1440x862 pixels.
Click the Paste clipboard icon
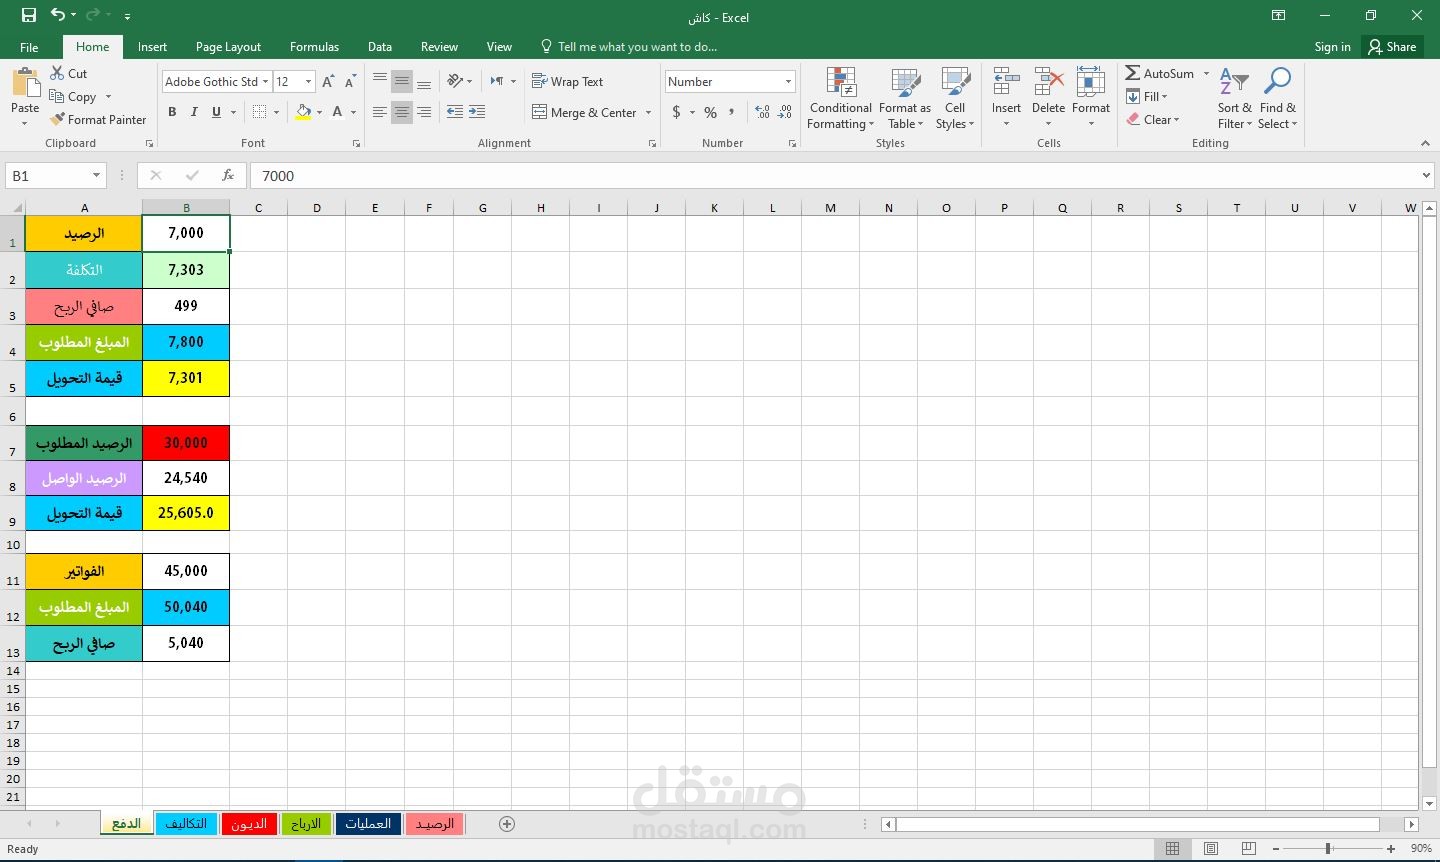[x=25, y=84]
